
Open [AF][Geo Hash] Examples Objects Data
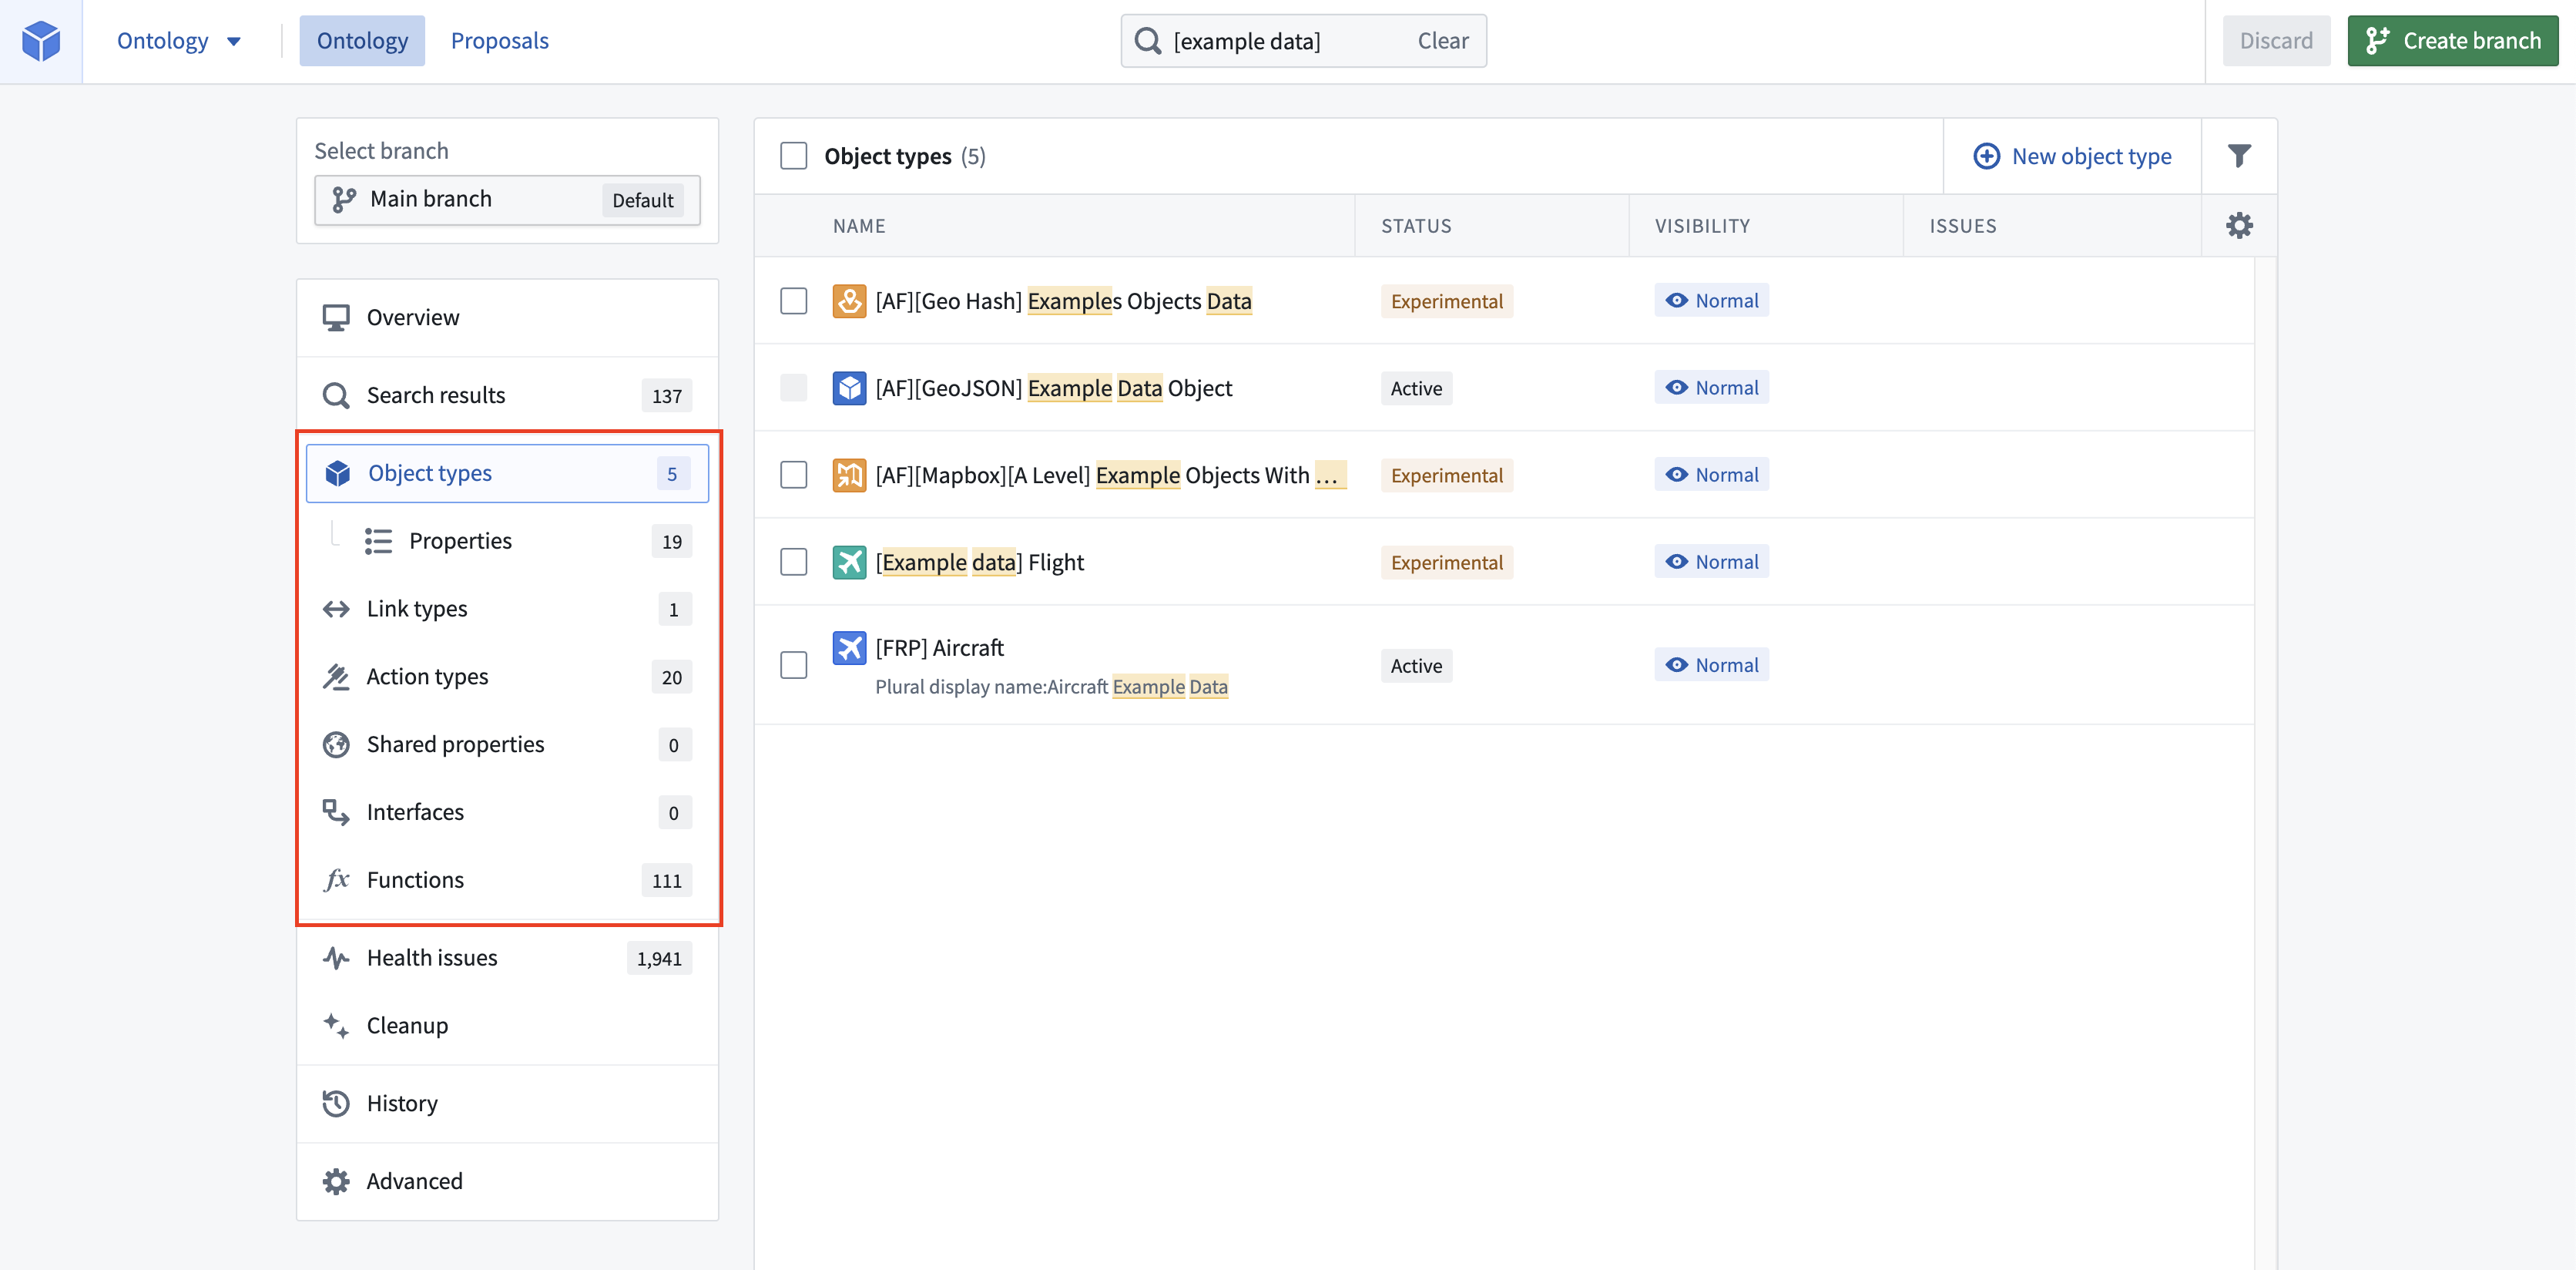(1063, 301)
